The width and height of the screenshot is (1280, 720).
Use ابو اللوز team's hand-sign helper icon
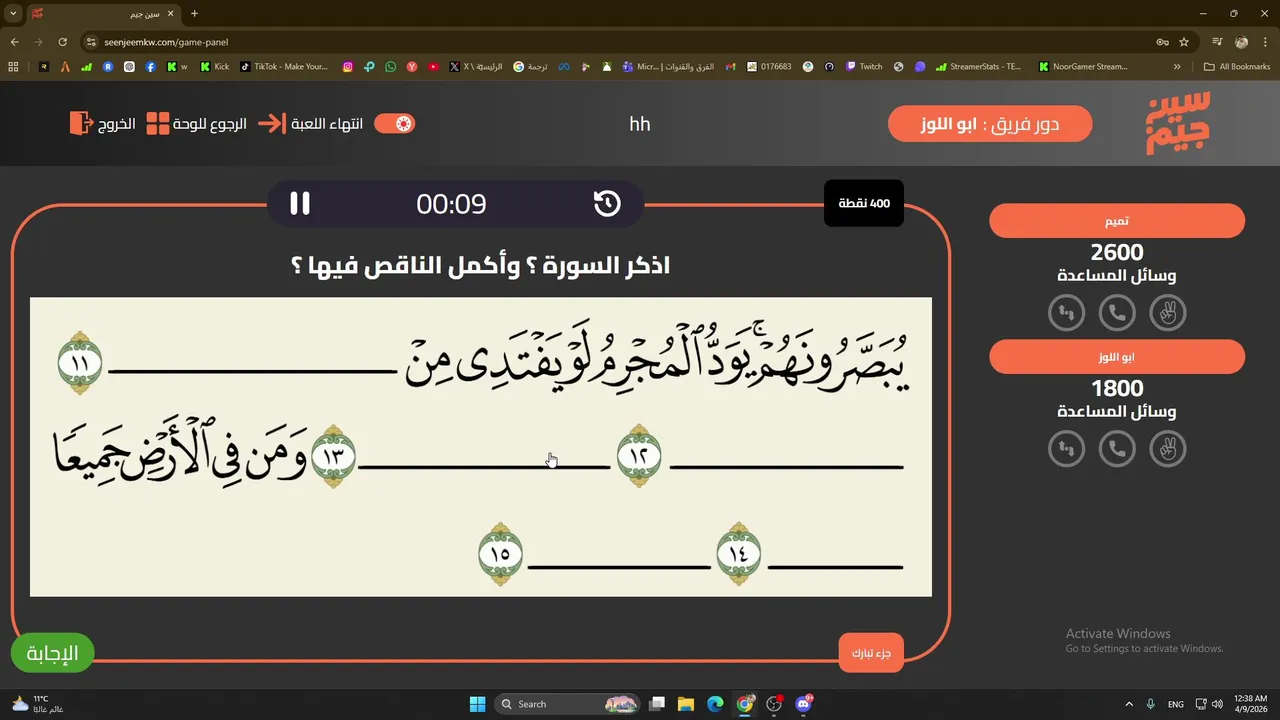tap(1167, 449)
